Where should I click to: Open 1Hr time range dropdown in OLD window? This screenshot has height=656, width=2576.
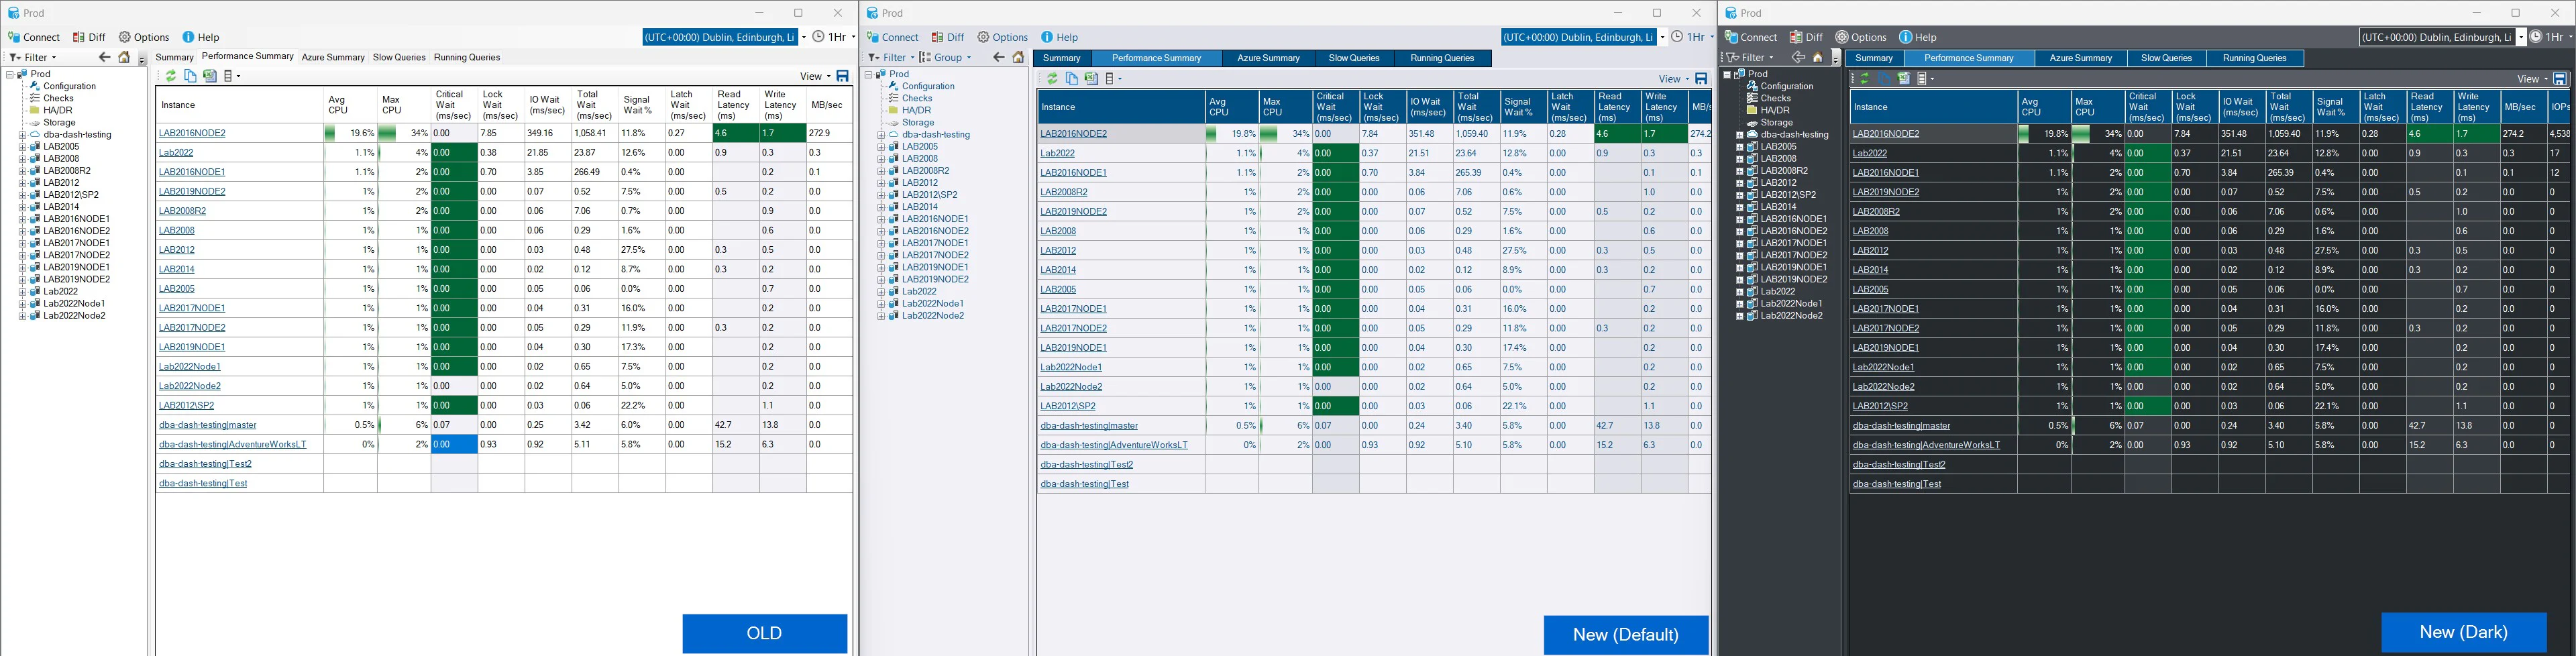[x=834, y=37]
